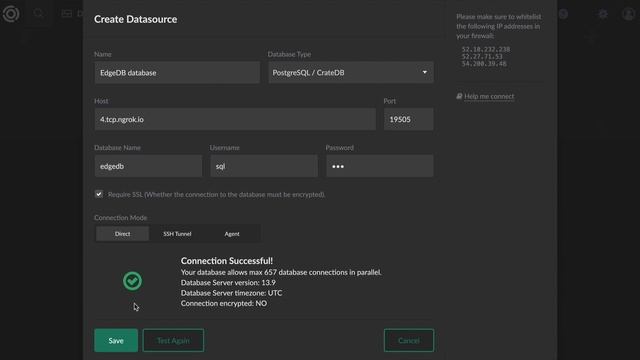Select Agent connection mode
Image resolution: width=640 pixels, height=360 pixels.
pyautogui.click(x=232, y=234)
